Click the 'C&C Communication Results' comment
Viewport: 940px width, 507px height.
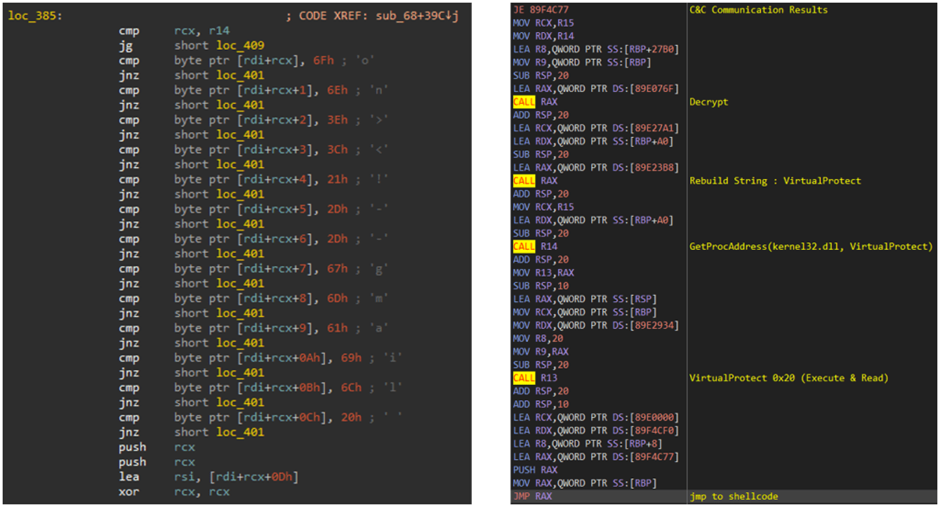(758, 10)
